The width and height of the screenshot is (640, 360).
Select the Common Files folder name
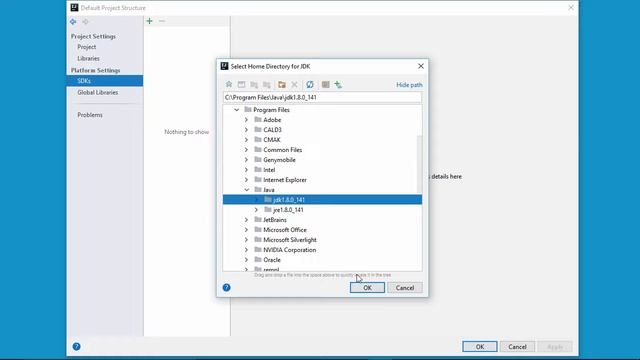coord(282,150)
